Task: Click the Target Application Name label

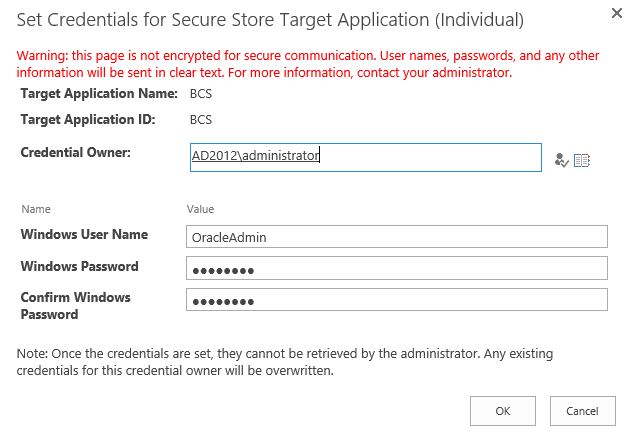Action: pyautogui.click(x=99, y=94)
